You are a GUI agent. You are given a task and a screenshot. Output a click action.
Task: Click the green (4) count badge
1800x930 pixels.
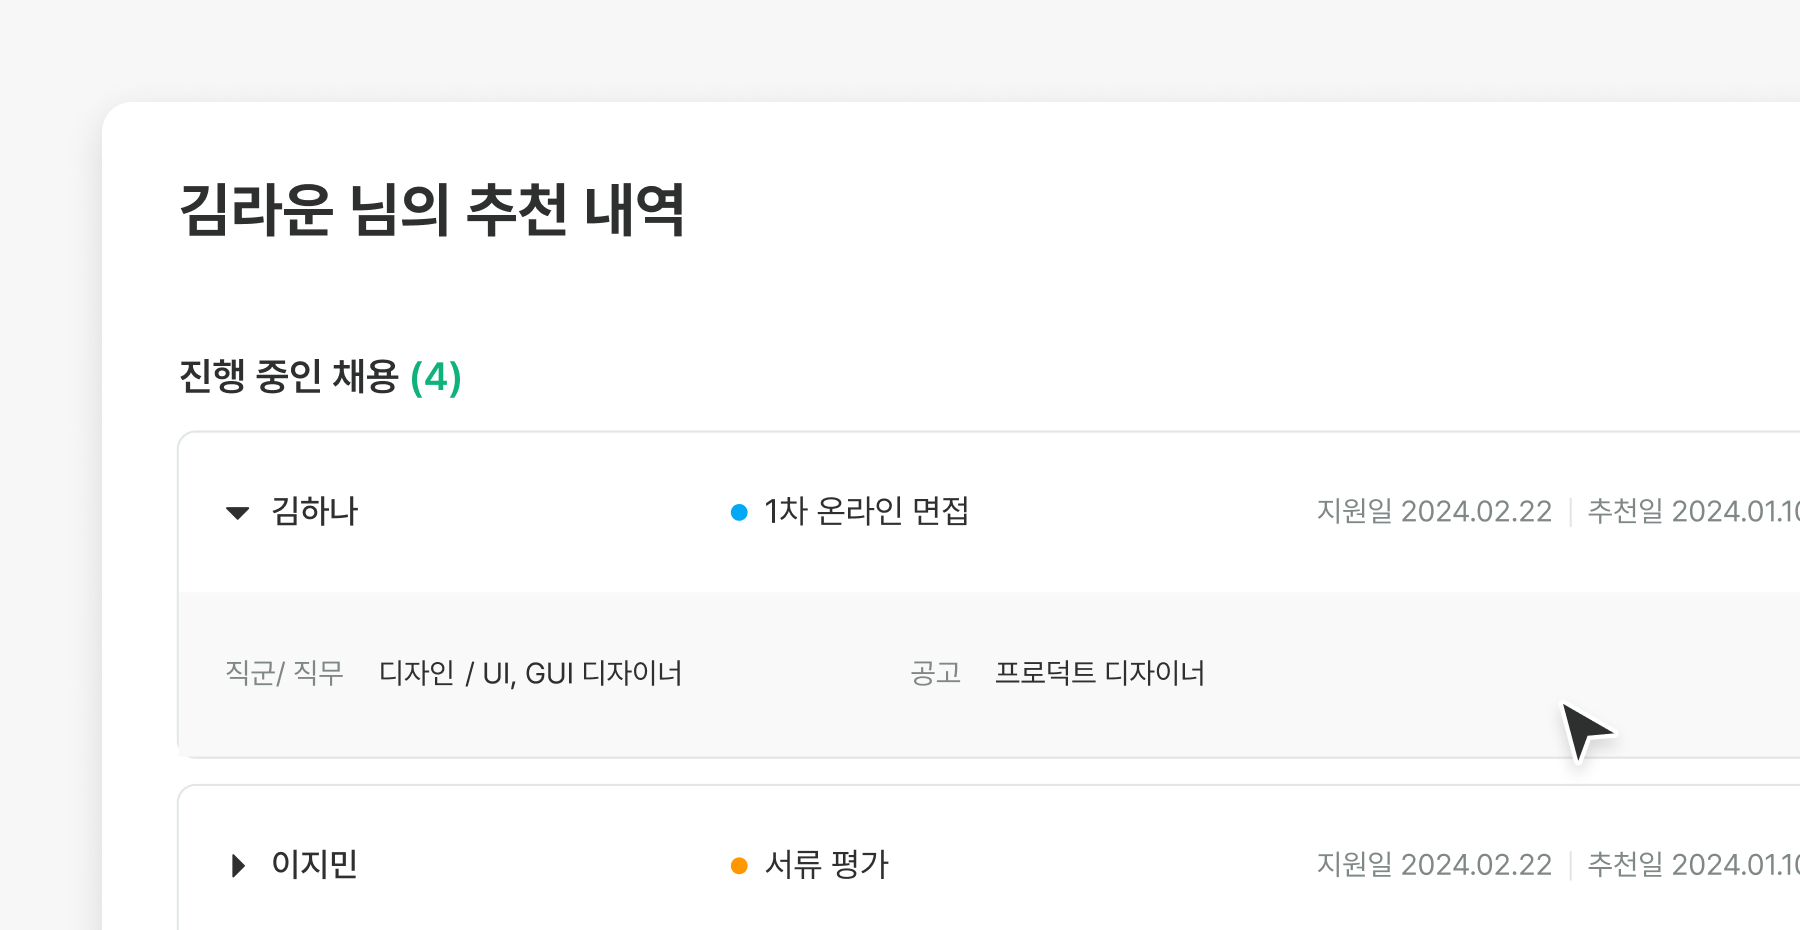[436, 378]
